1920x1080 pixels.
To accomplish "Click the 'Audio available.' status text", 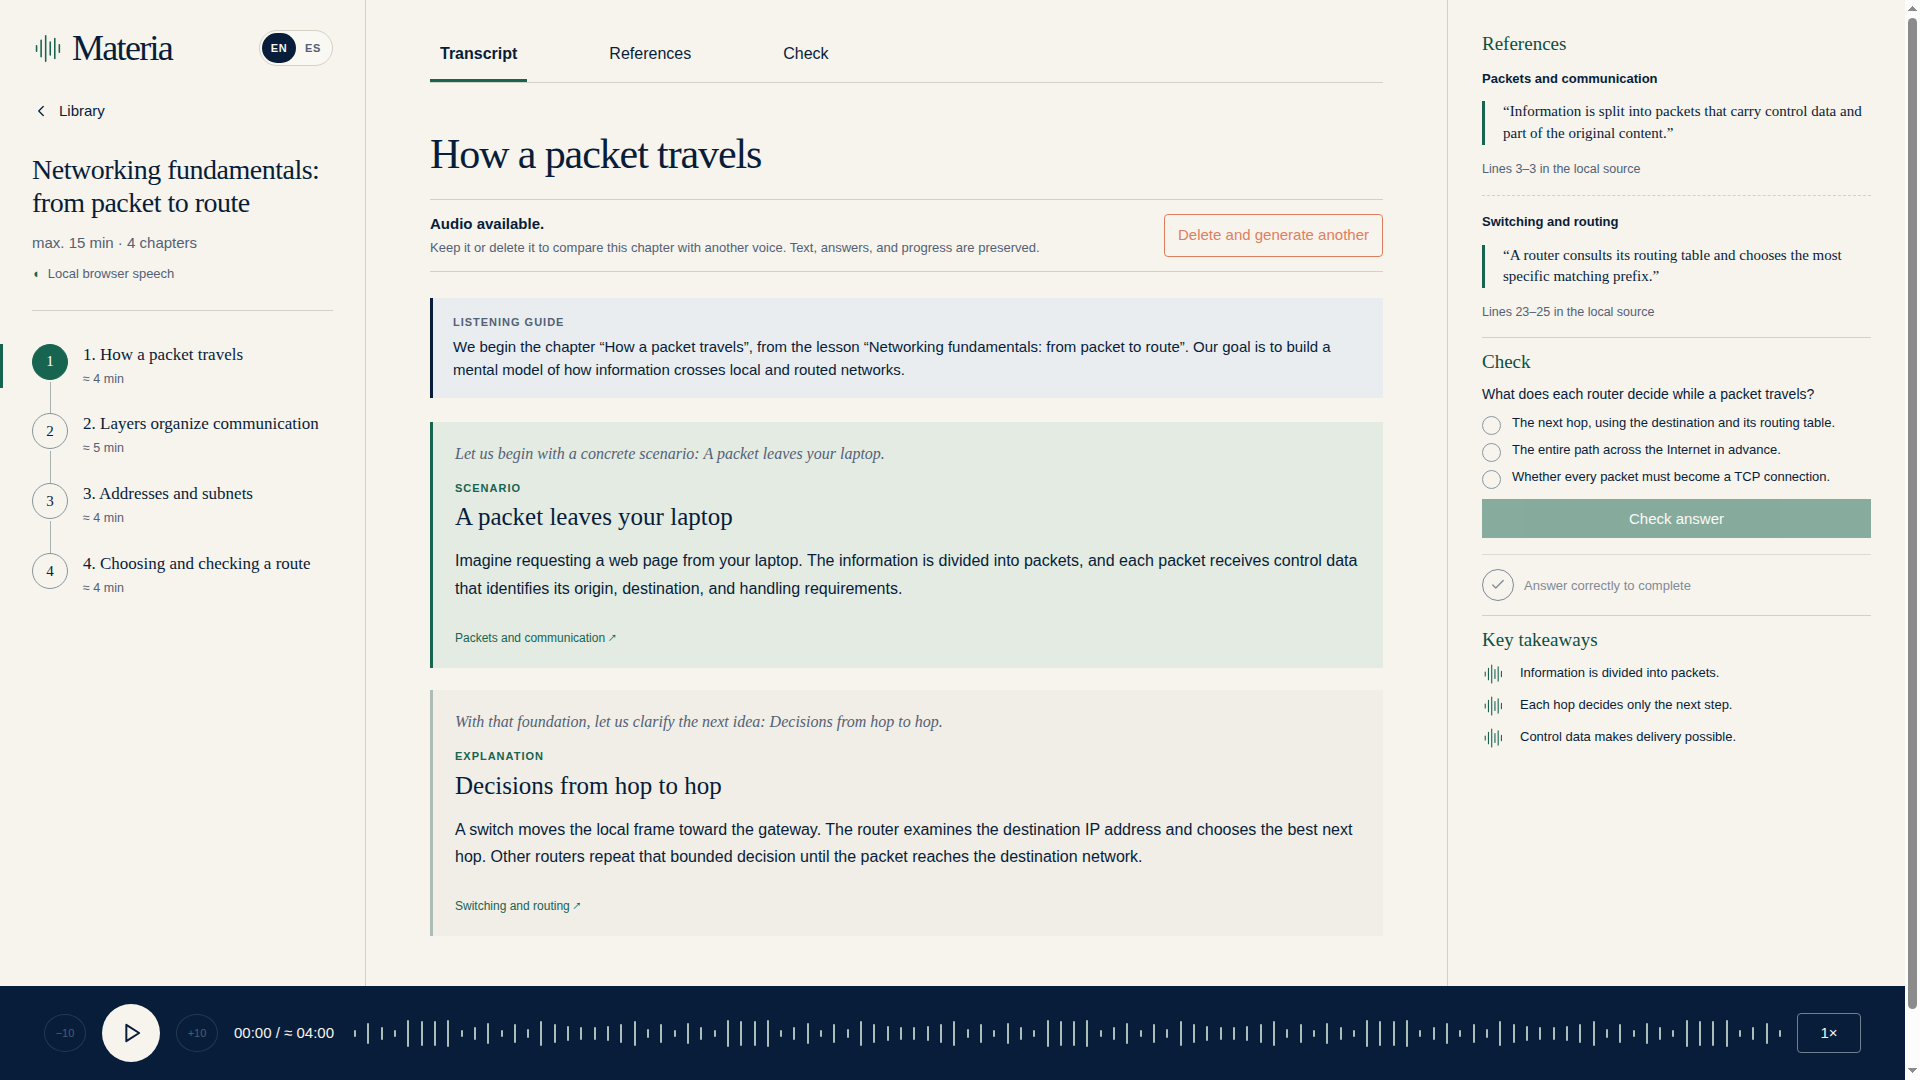I will [487, 224].
